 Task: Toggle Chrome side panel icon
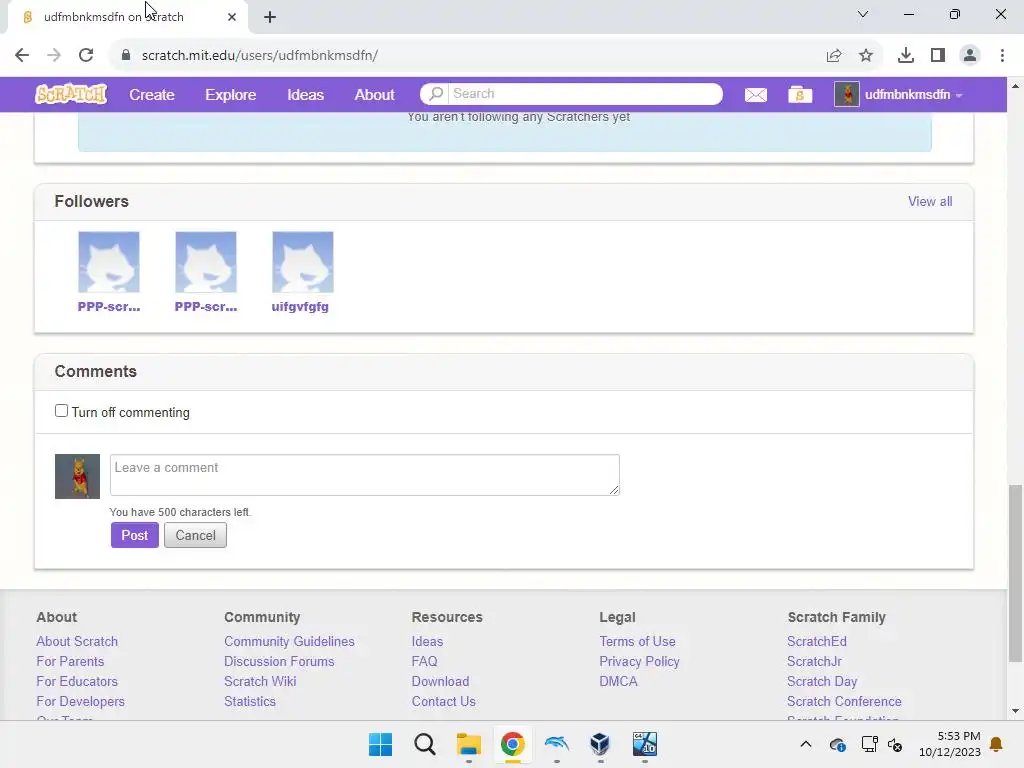[x=938, y=56]
